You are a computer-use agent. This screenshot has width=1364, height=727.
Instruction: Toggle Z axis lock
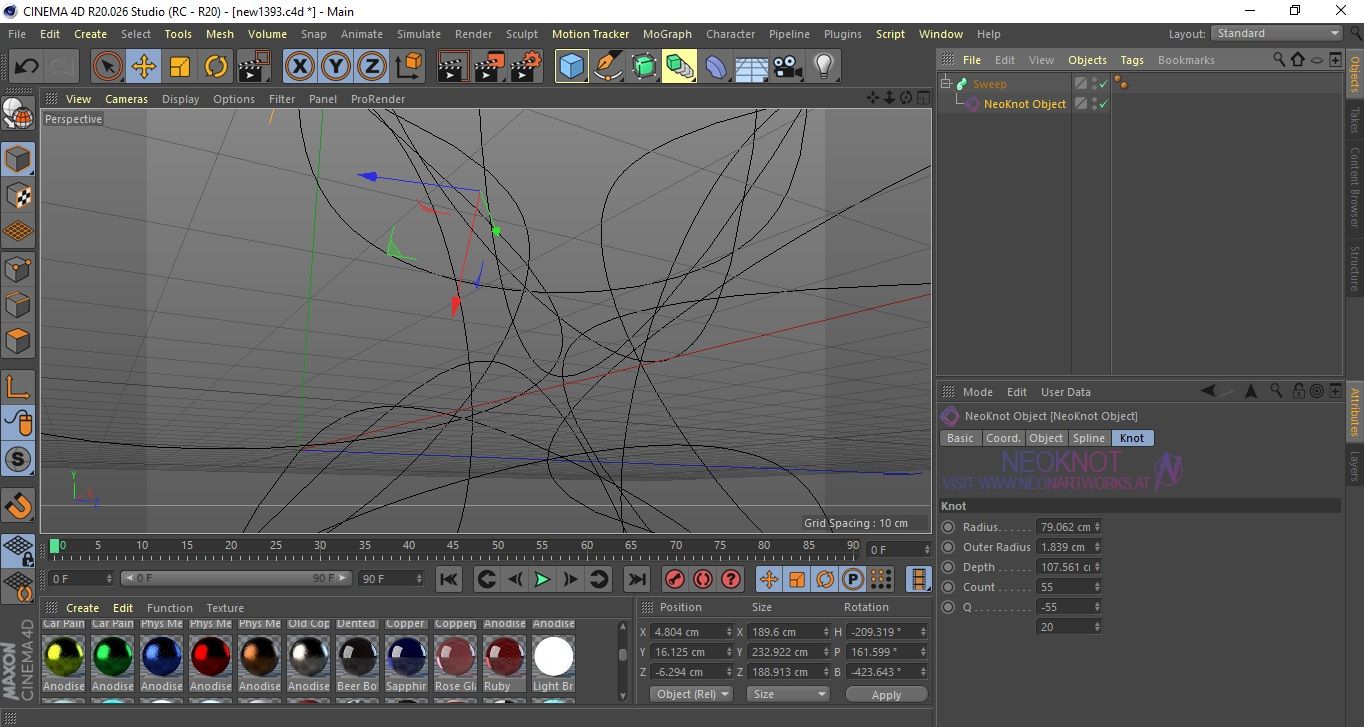point(372,67)
